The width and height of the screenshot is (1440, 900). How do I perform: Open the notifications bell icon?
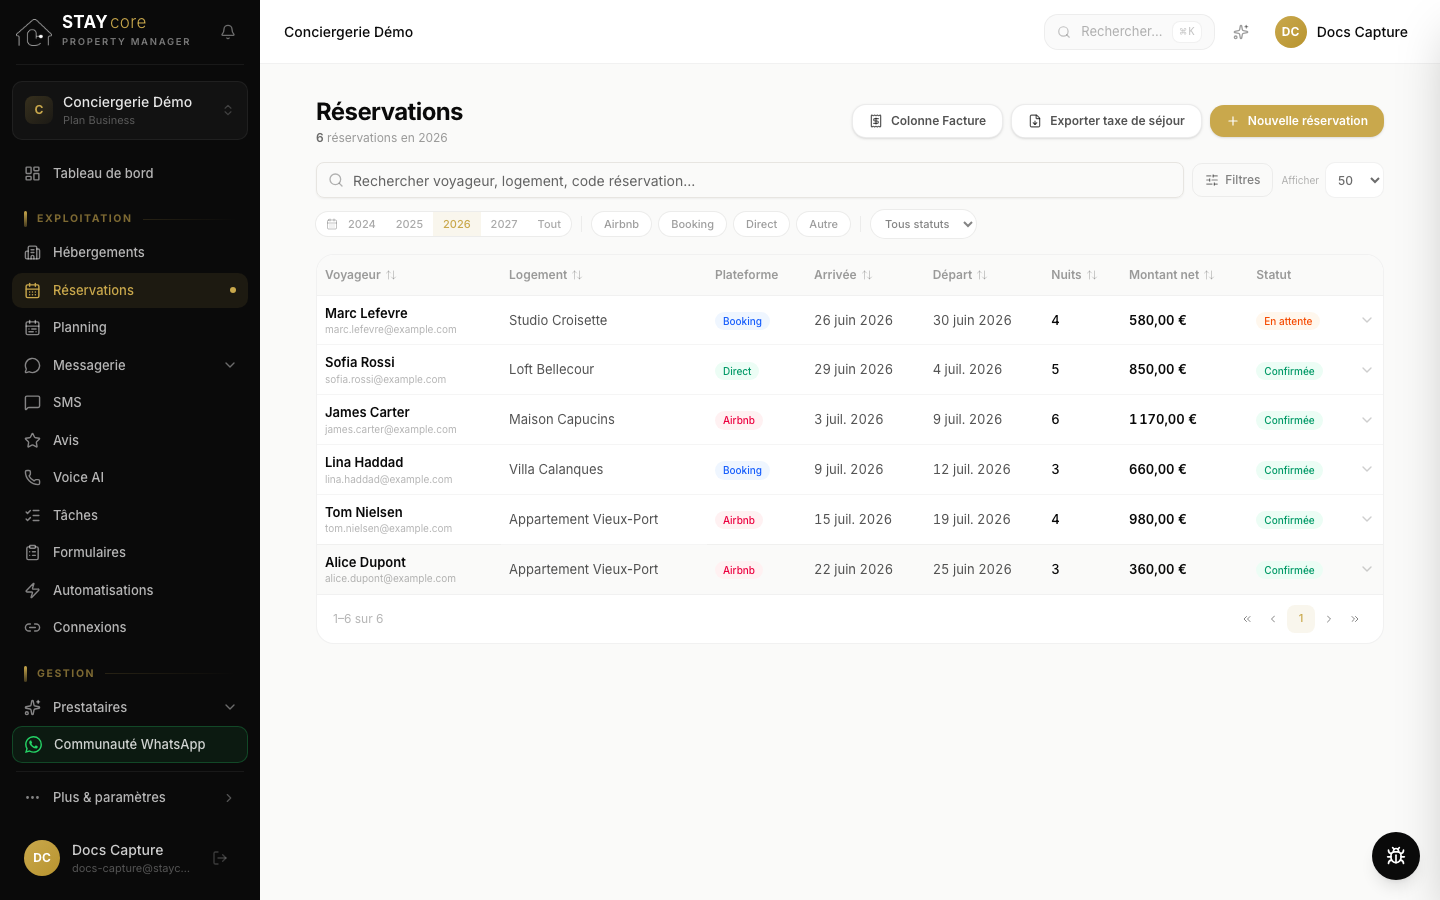[228, 32]
